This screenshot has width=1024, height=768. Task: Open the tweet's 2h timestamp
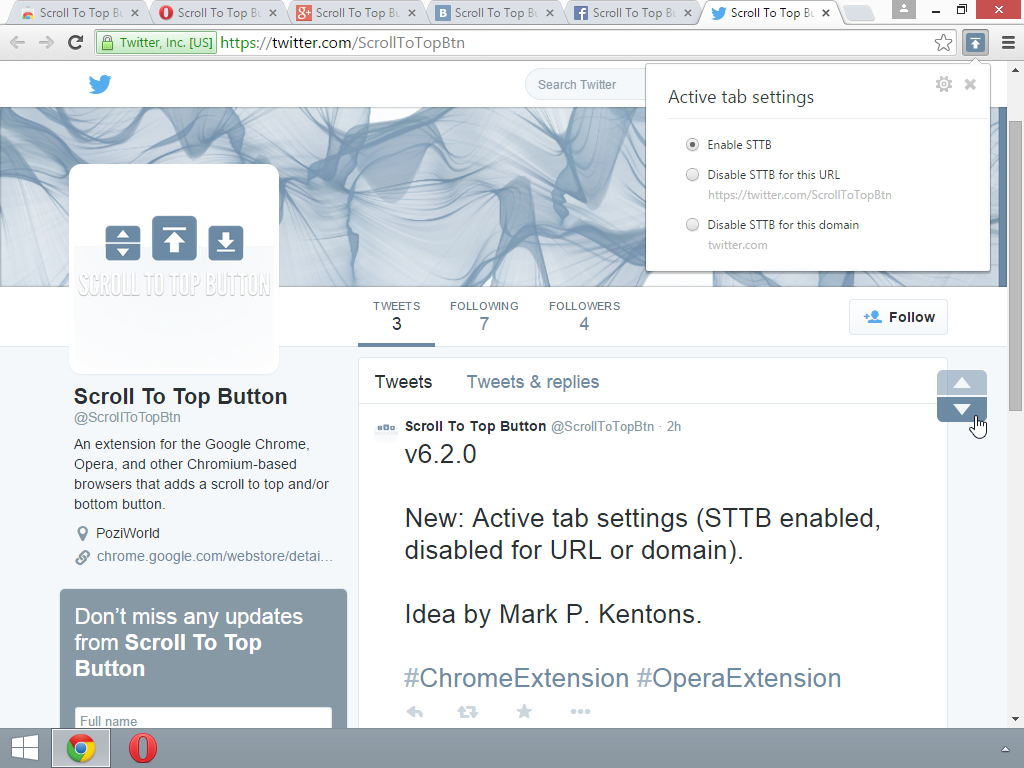tap(673, 426)
